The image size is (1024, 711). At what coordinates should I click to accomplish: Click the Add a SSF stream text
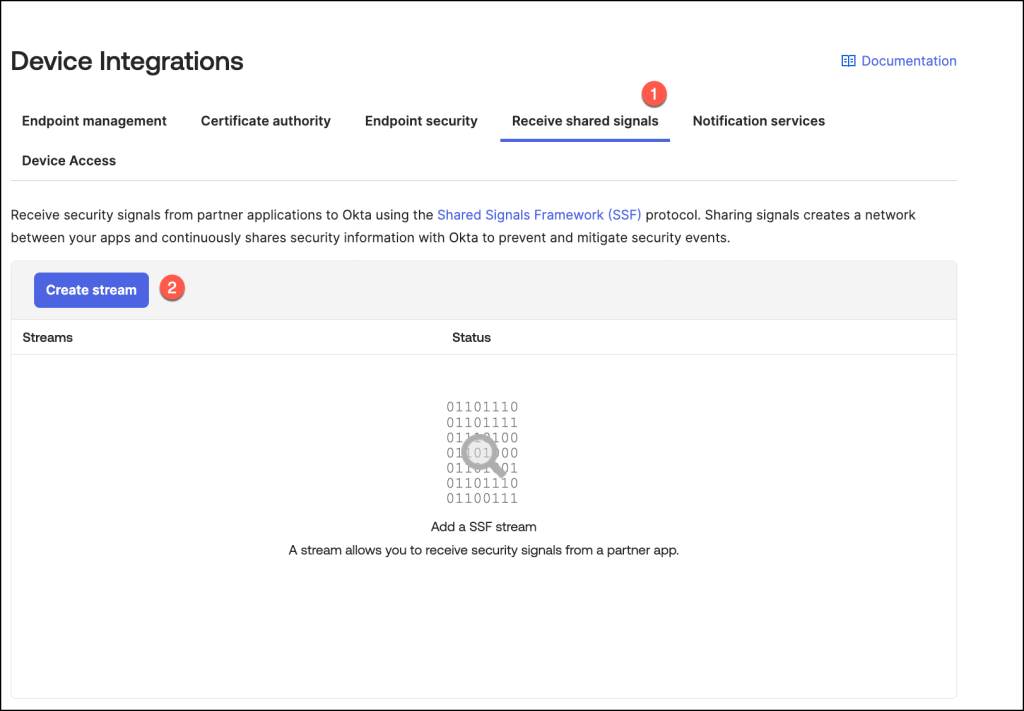pos(483,526)
